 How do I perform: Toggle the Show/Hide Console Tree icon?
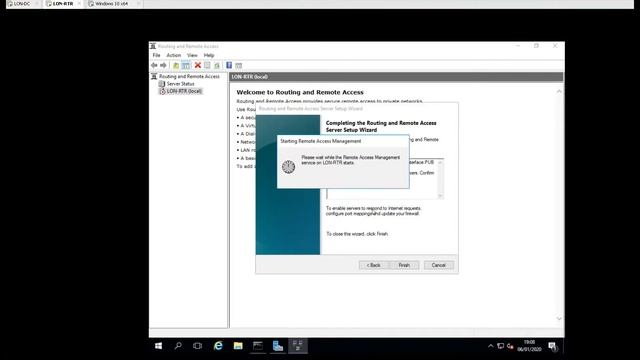click(x=186, y=65)
